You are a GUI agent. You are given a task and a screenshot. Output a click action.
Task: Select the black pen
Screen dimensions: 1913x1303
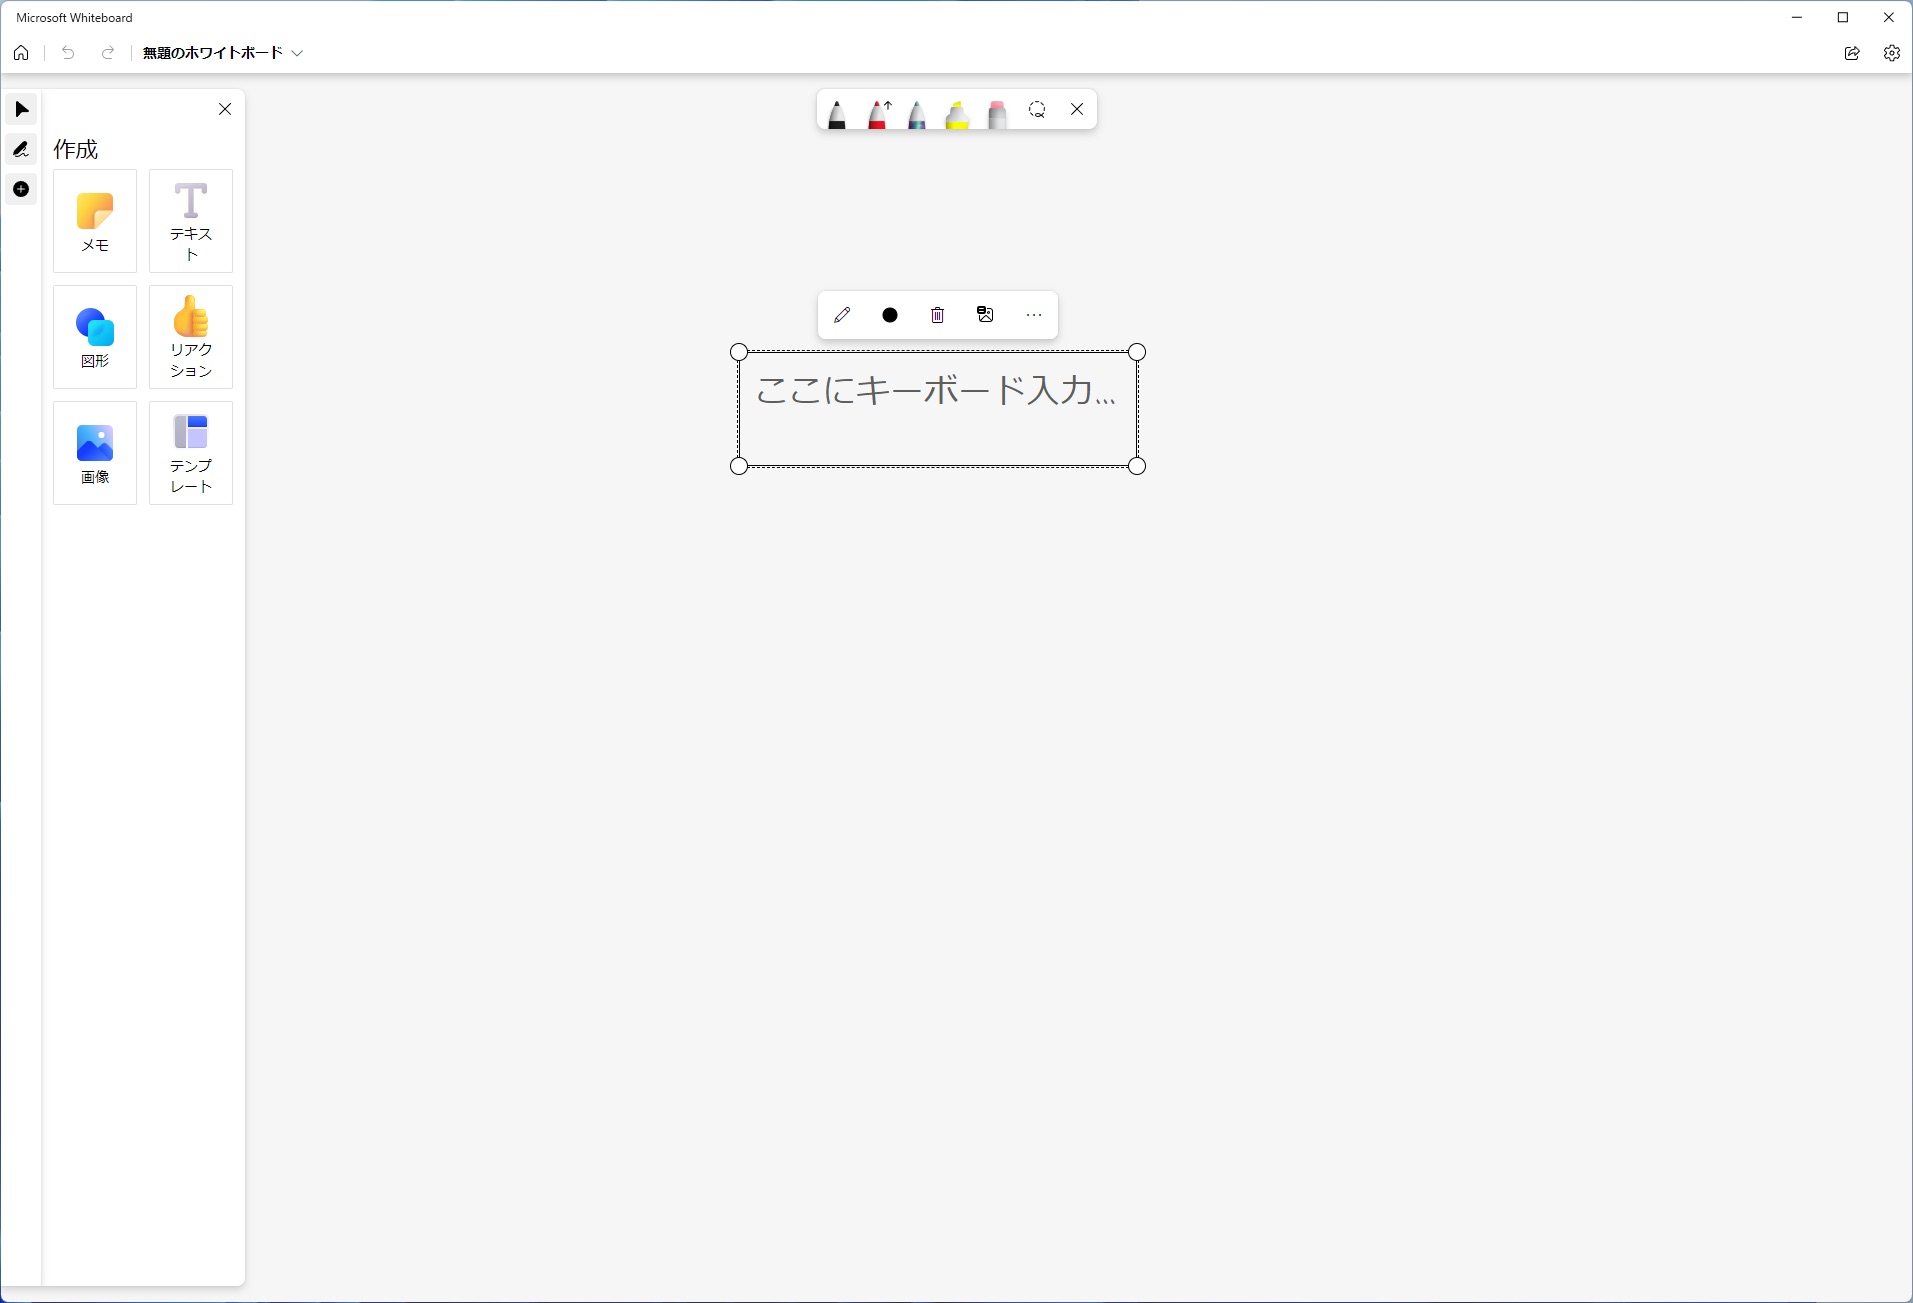837,113
